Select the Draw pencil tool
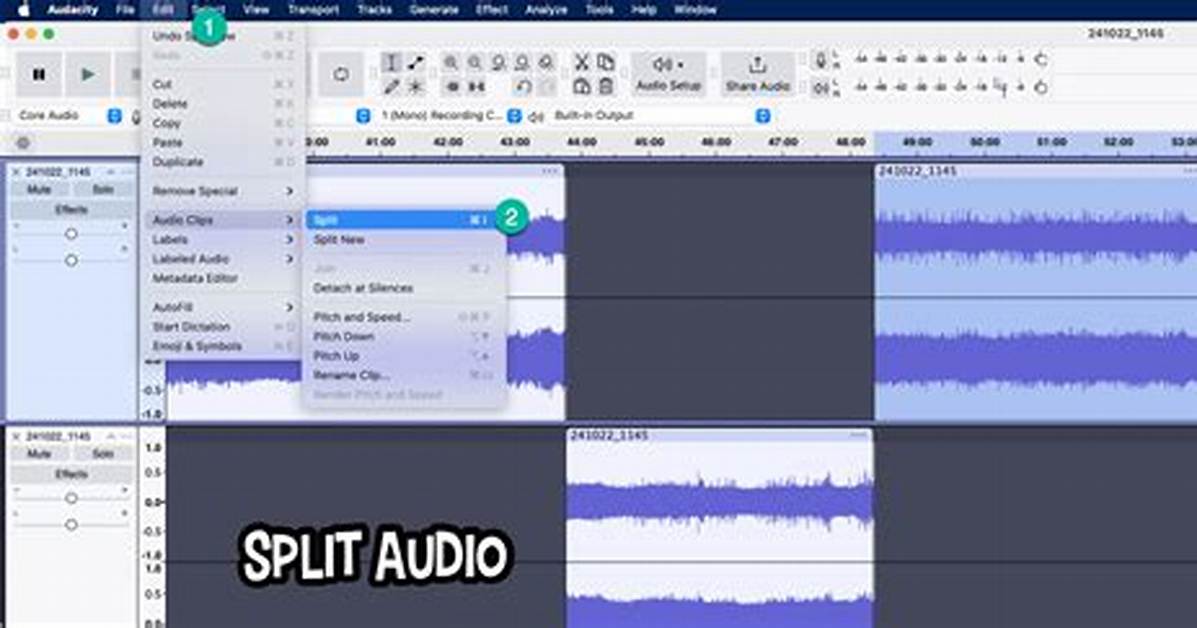The image size is (1197, 628). [x=391, y=86]
